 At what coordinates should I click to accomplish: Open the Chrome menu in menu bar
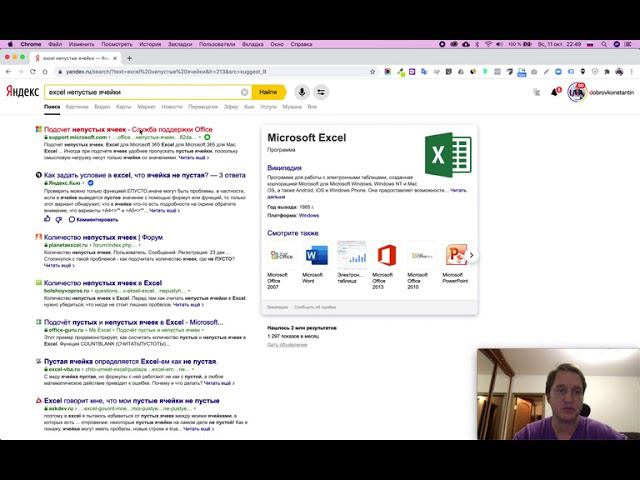pos(31,44)
